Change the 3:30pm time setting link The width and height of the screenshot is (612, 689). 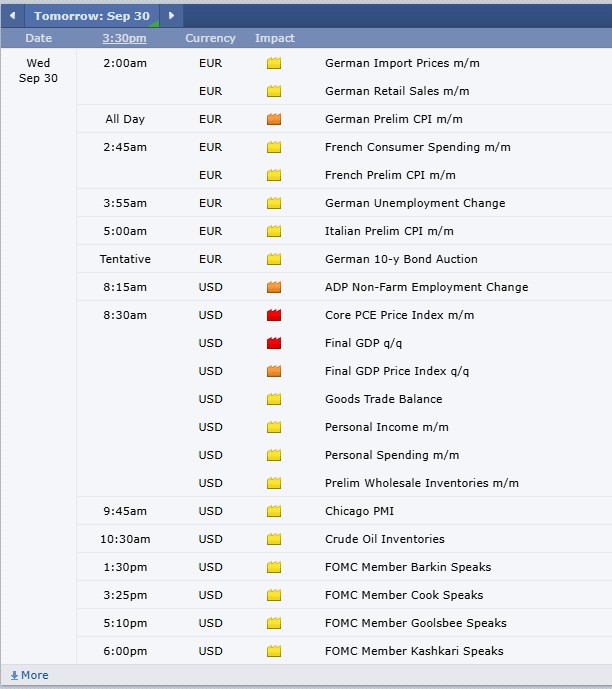pyautogui.click(x=124, y=38)
